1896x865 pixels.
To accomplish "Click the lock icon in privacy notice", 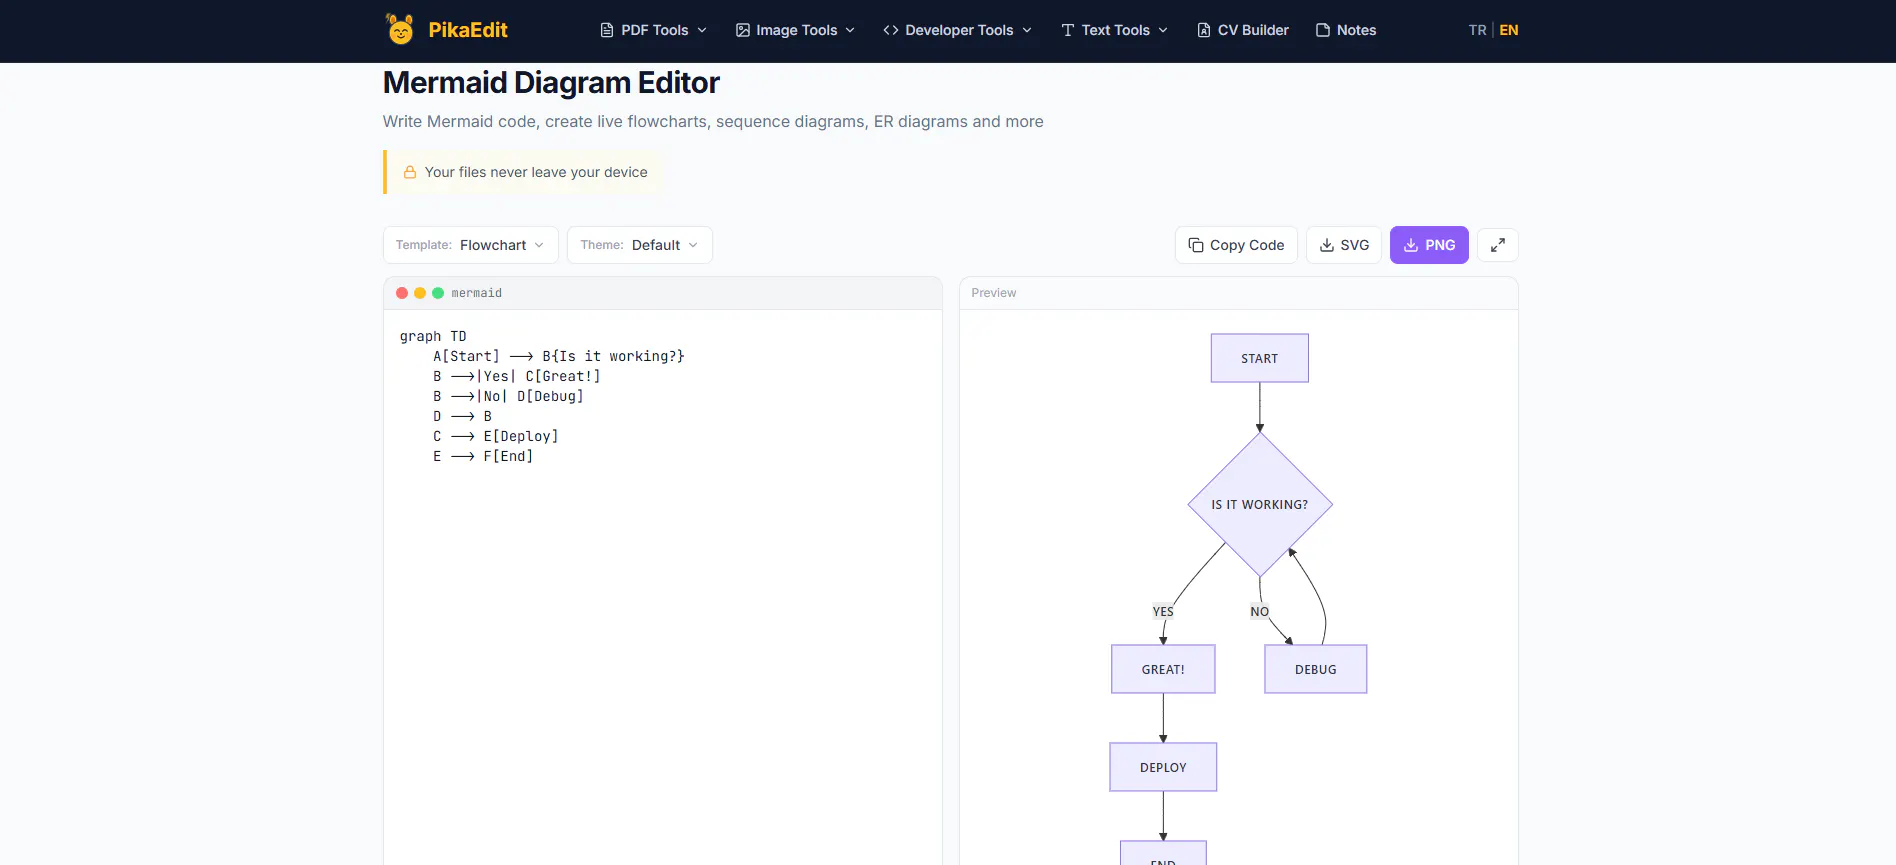I will (410, 172).
